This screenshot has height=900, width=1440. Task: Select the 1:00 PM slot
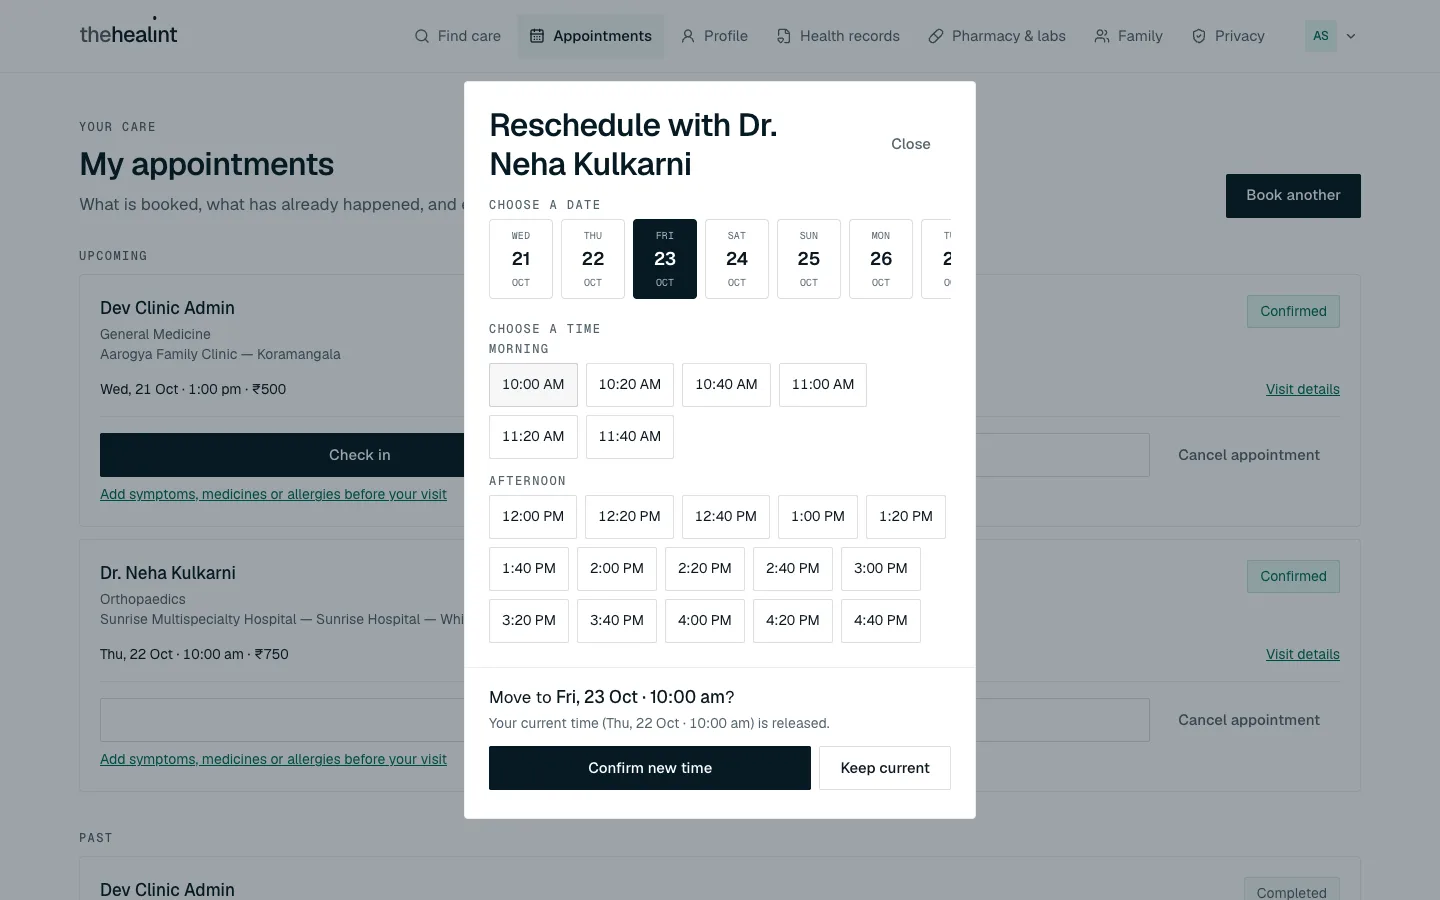[x=818, y=517]
